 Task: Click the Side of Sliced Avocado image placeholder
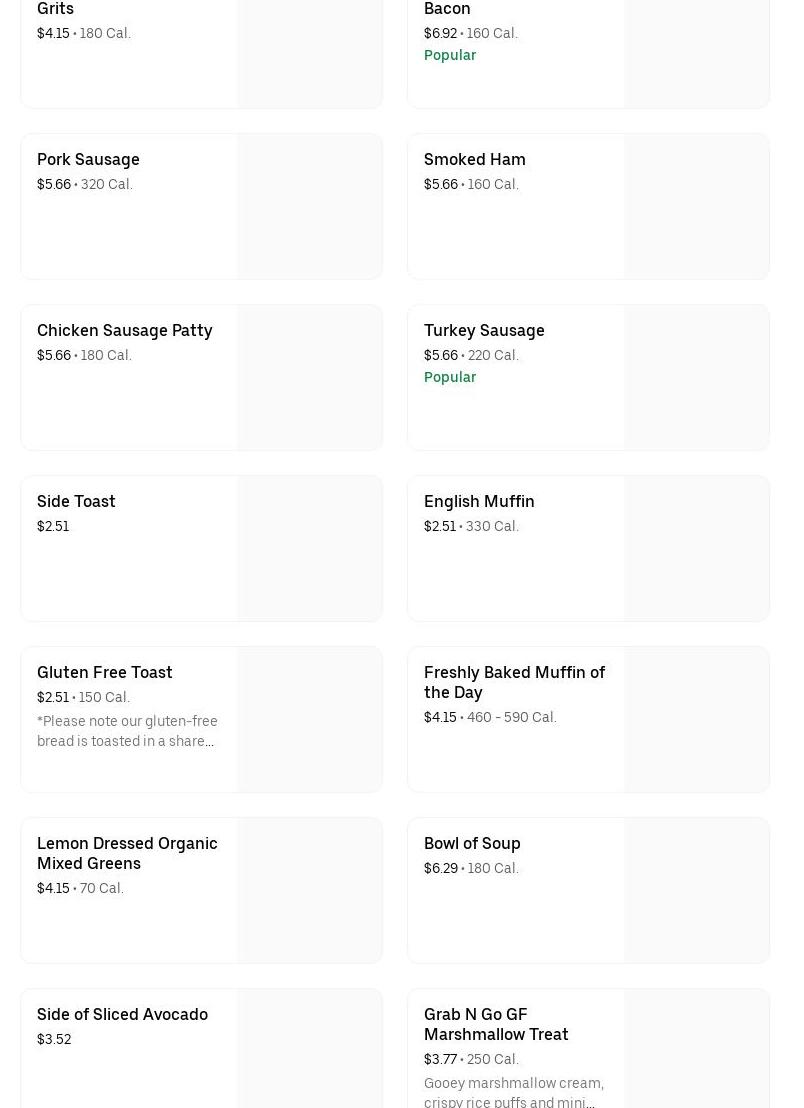(x=310, y=1049)
